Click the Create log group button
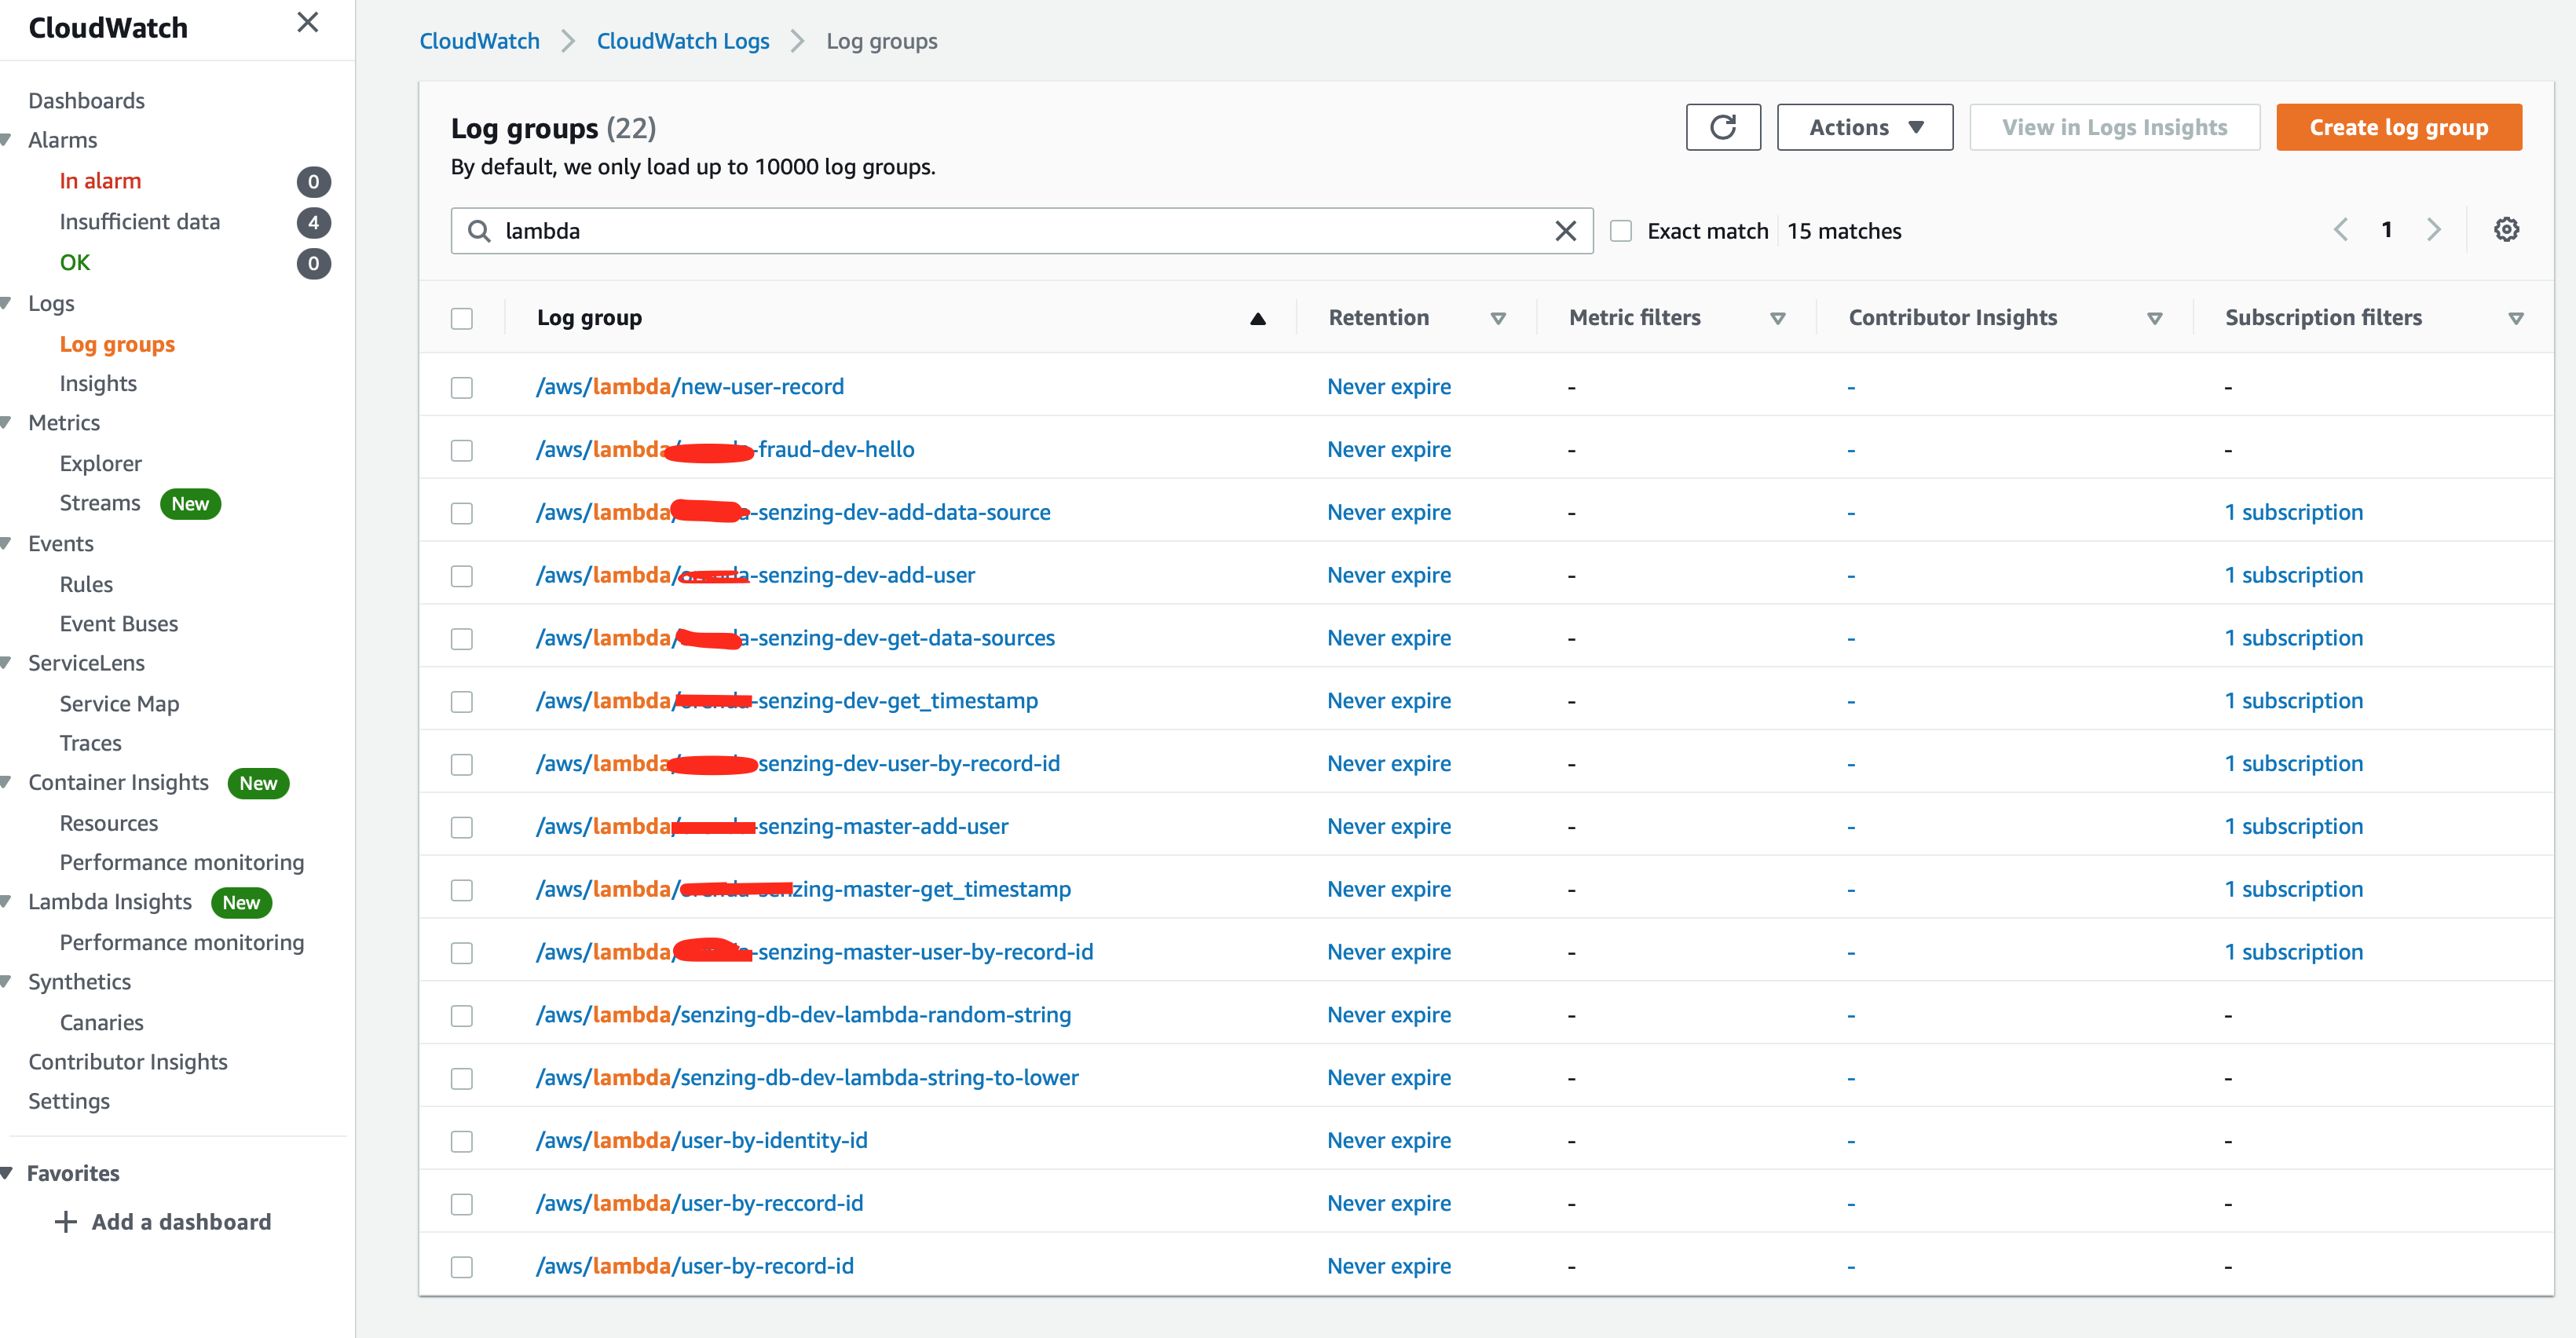The image size is (2576, 1338). 2398,127
